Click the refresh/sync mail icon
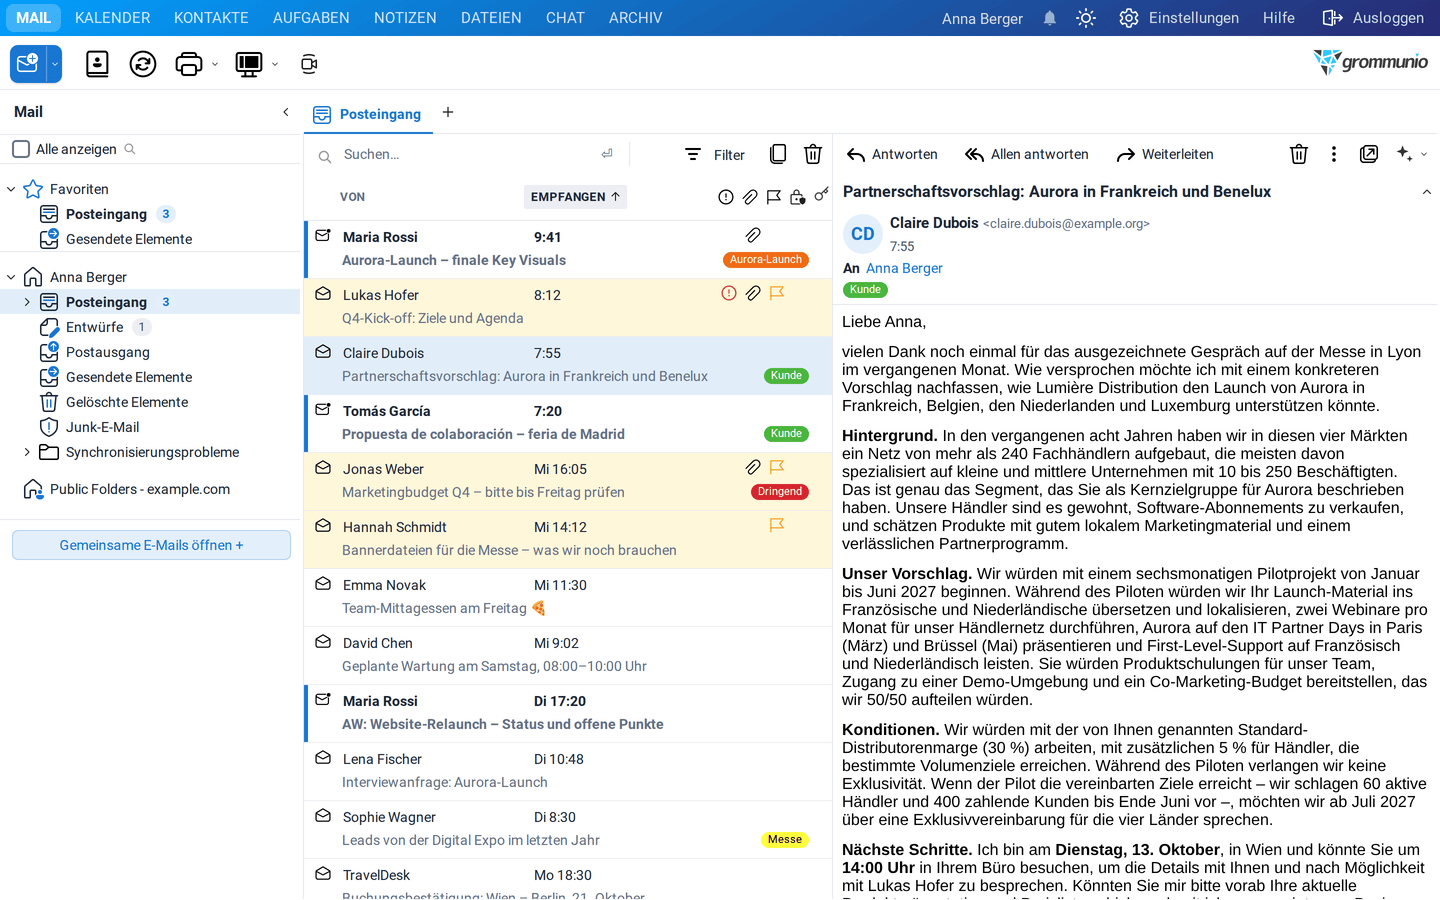Image resolution: width=1440 pixels, height=900 pixels. click(x=143, y=64)
